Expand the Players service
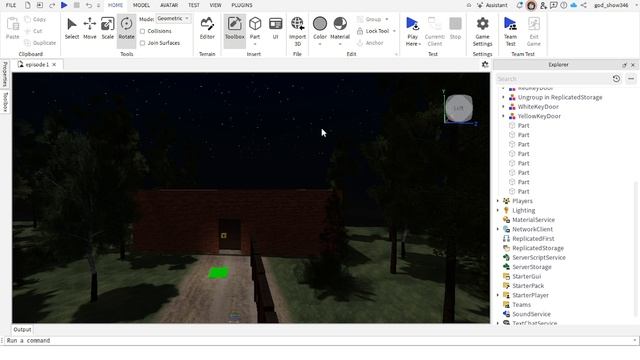 click(x=498, y=201)
